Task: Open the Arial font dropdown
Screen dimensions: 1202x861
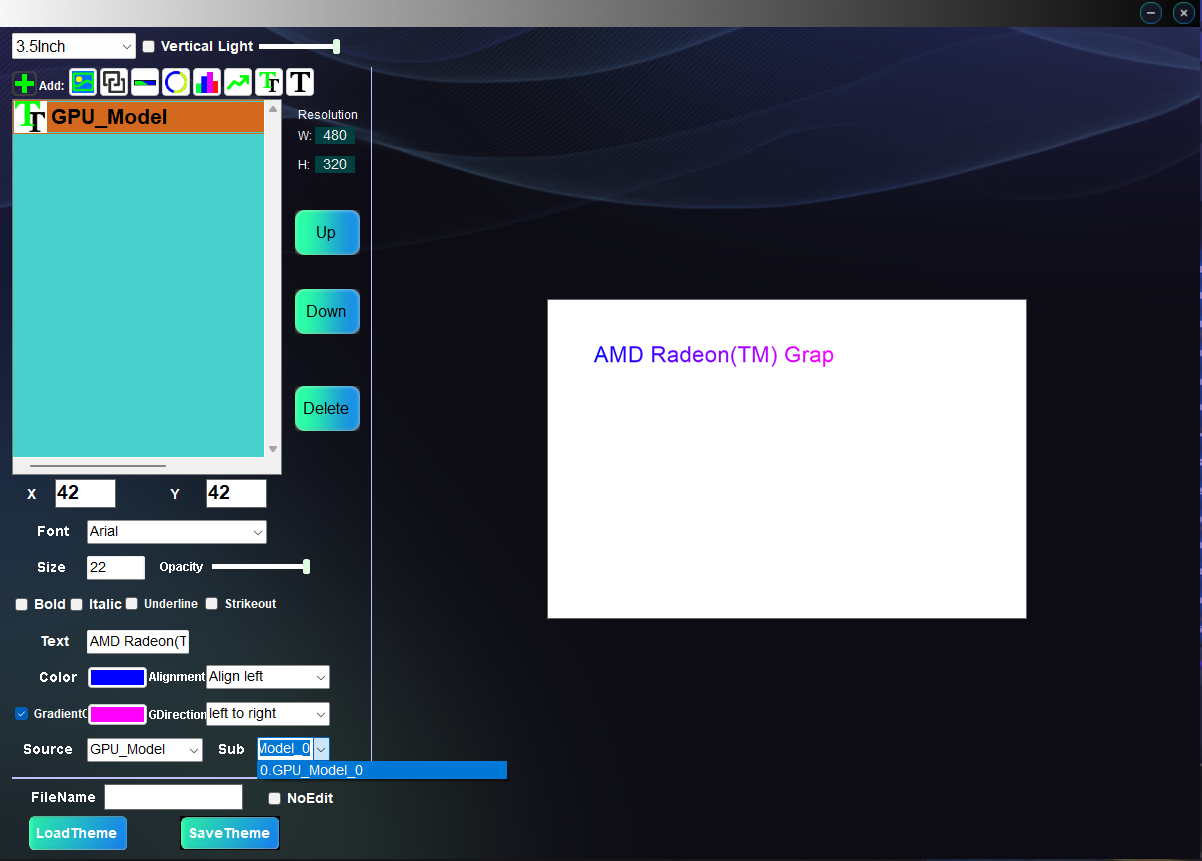Action: pyautogui.click(x=176, y=532)
